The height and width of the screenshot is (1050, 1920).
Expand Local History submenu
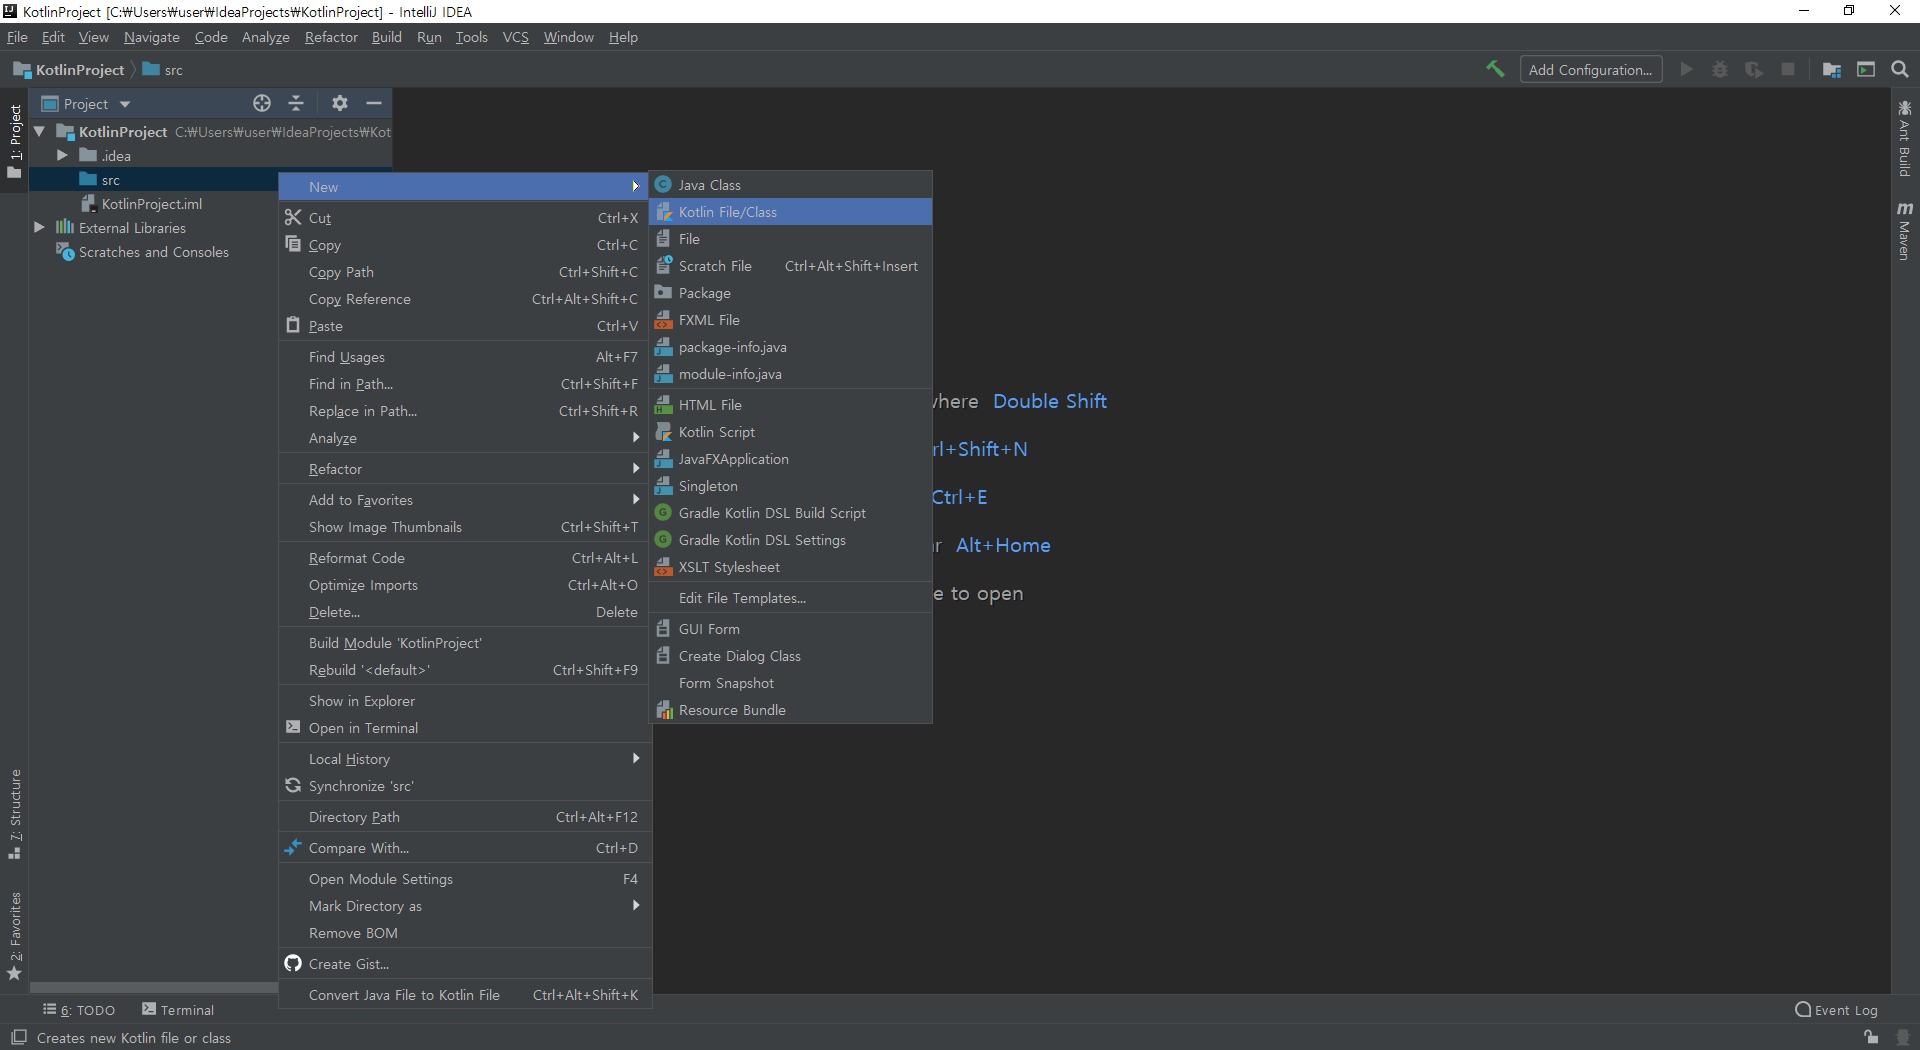click(464, 759)
